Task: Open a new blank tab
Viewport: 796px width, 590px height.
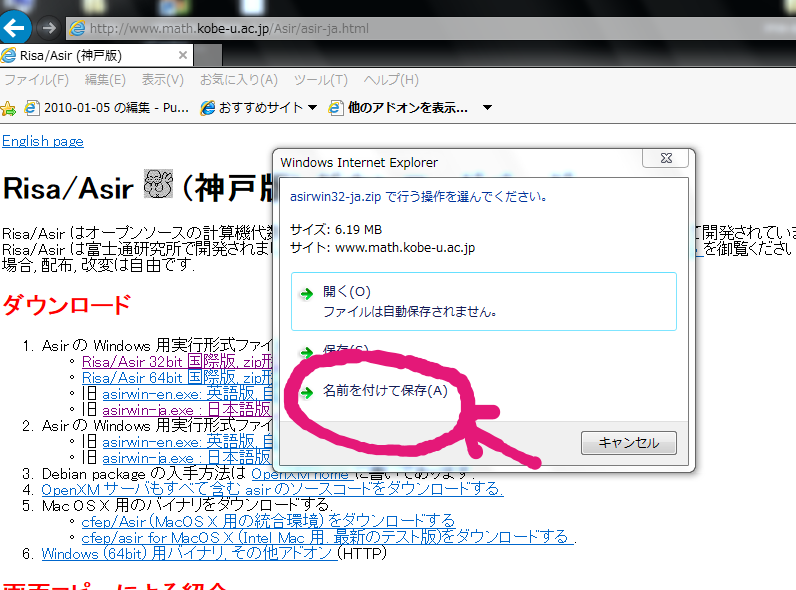Action: coord(208,55)
